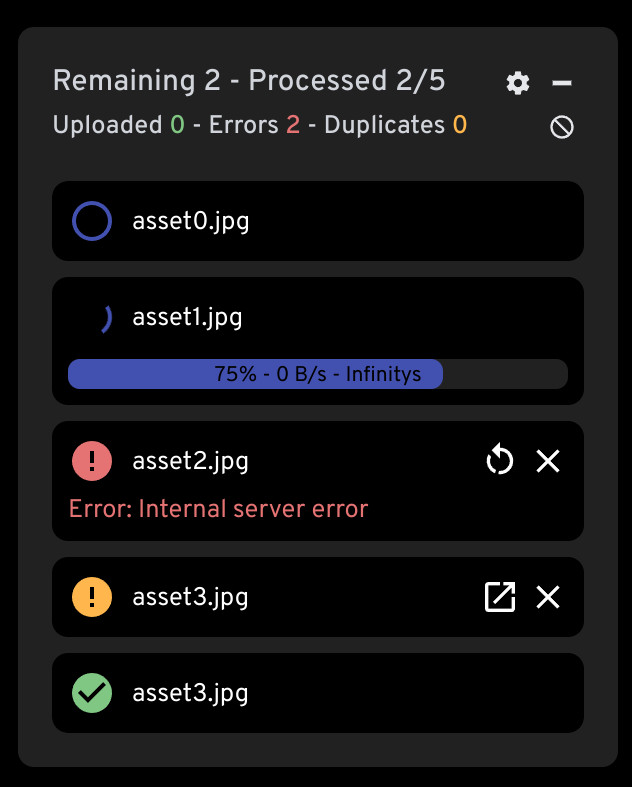Dismiss the asset2.jpg error entry
This screenshot has height=787, width=632.
point(548,461)
